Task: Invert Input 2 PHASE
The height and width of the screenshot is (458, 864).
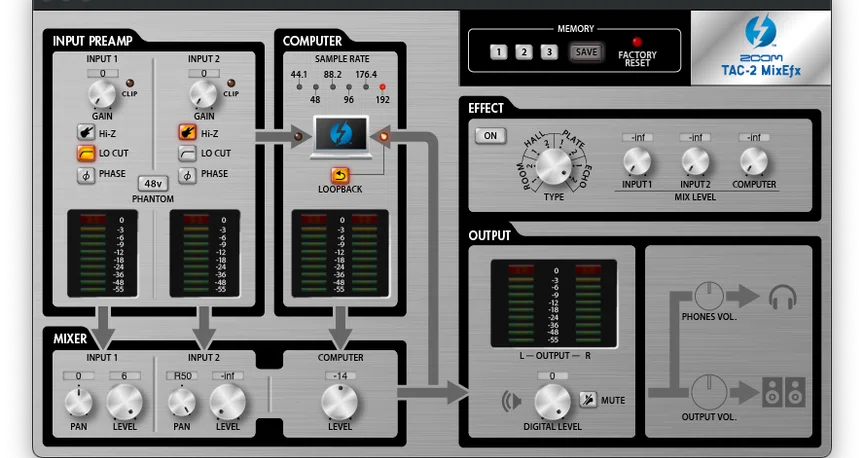Action: (187, 175)
